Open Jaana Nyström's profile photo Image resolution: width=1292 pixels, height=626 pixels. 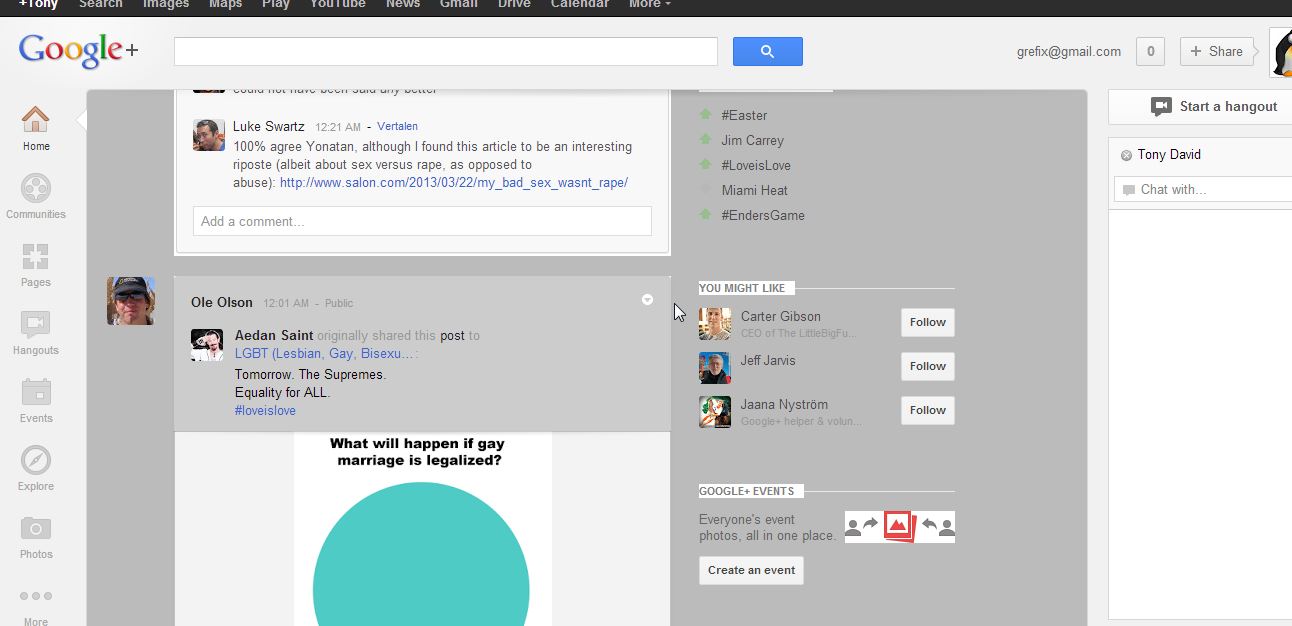pyautogui.click(x=715, y=412)
